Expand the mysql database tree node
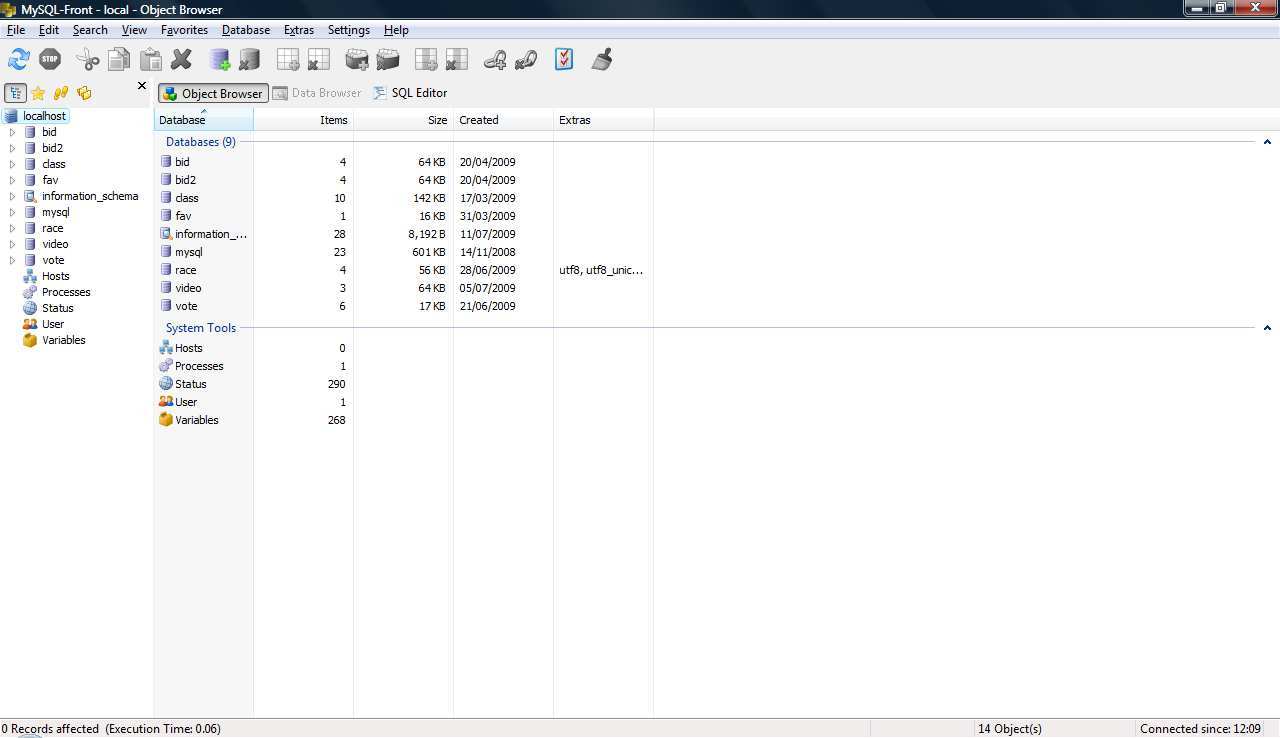This screenshot has width=1280, height=738. point(14,212)
